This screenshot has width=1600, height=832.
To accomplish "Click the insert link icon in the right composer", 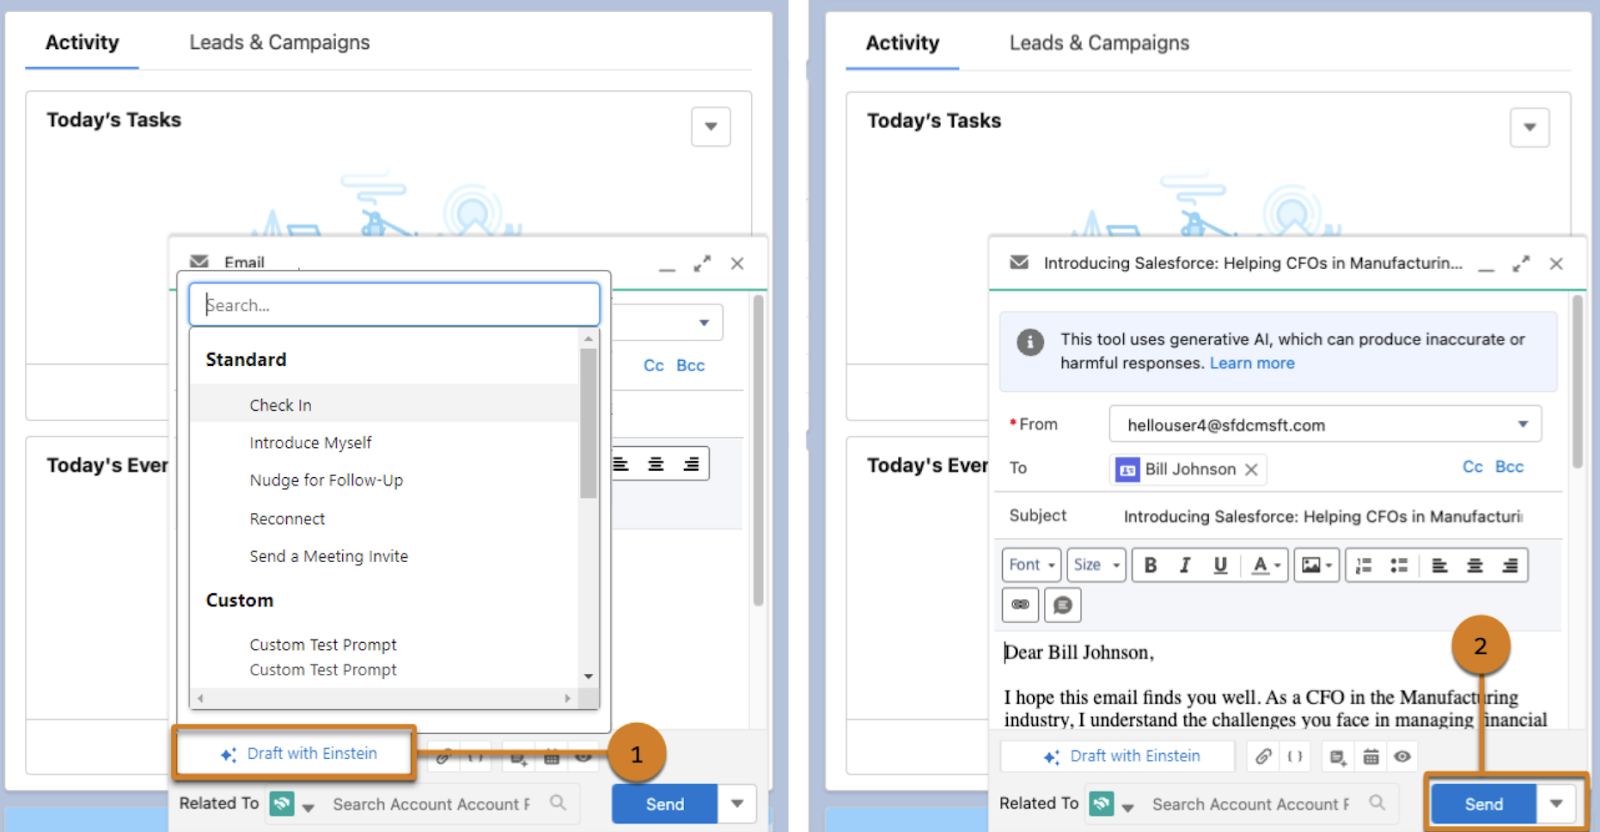I will (x=1020, y=605).
